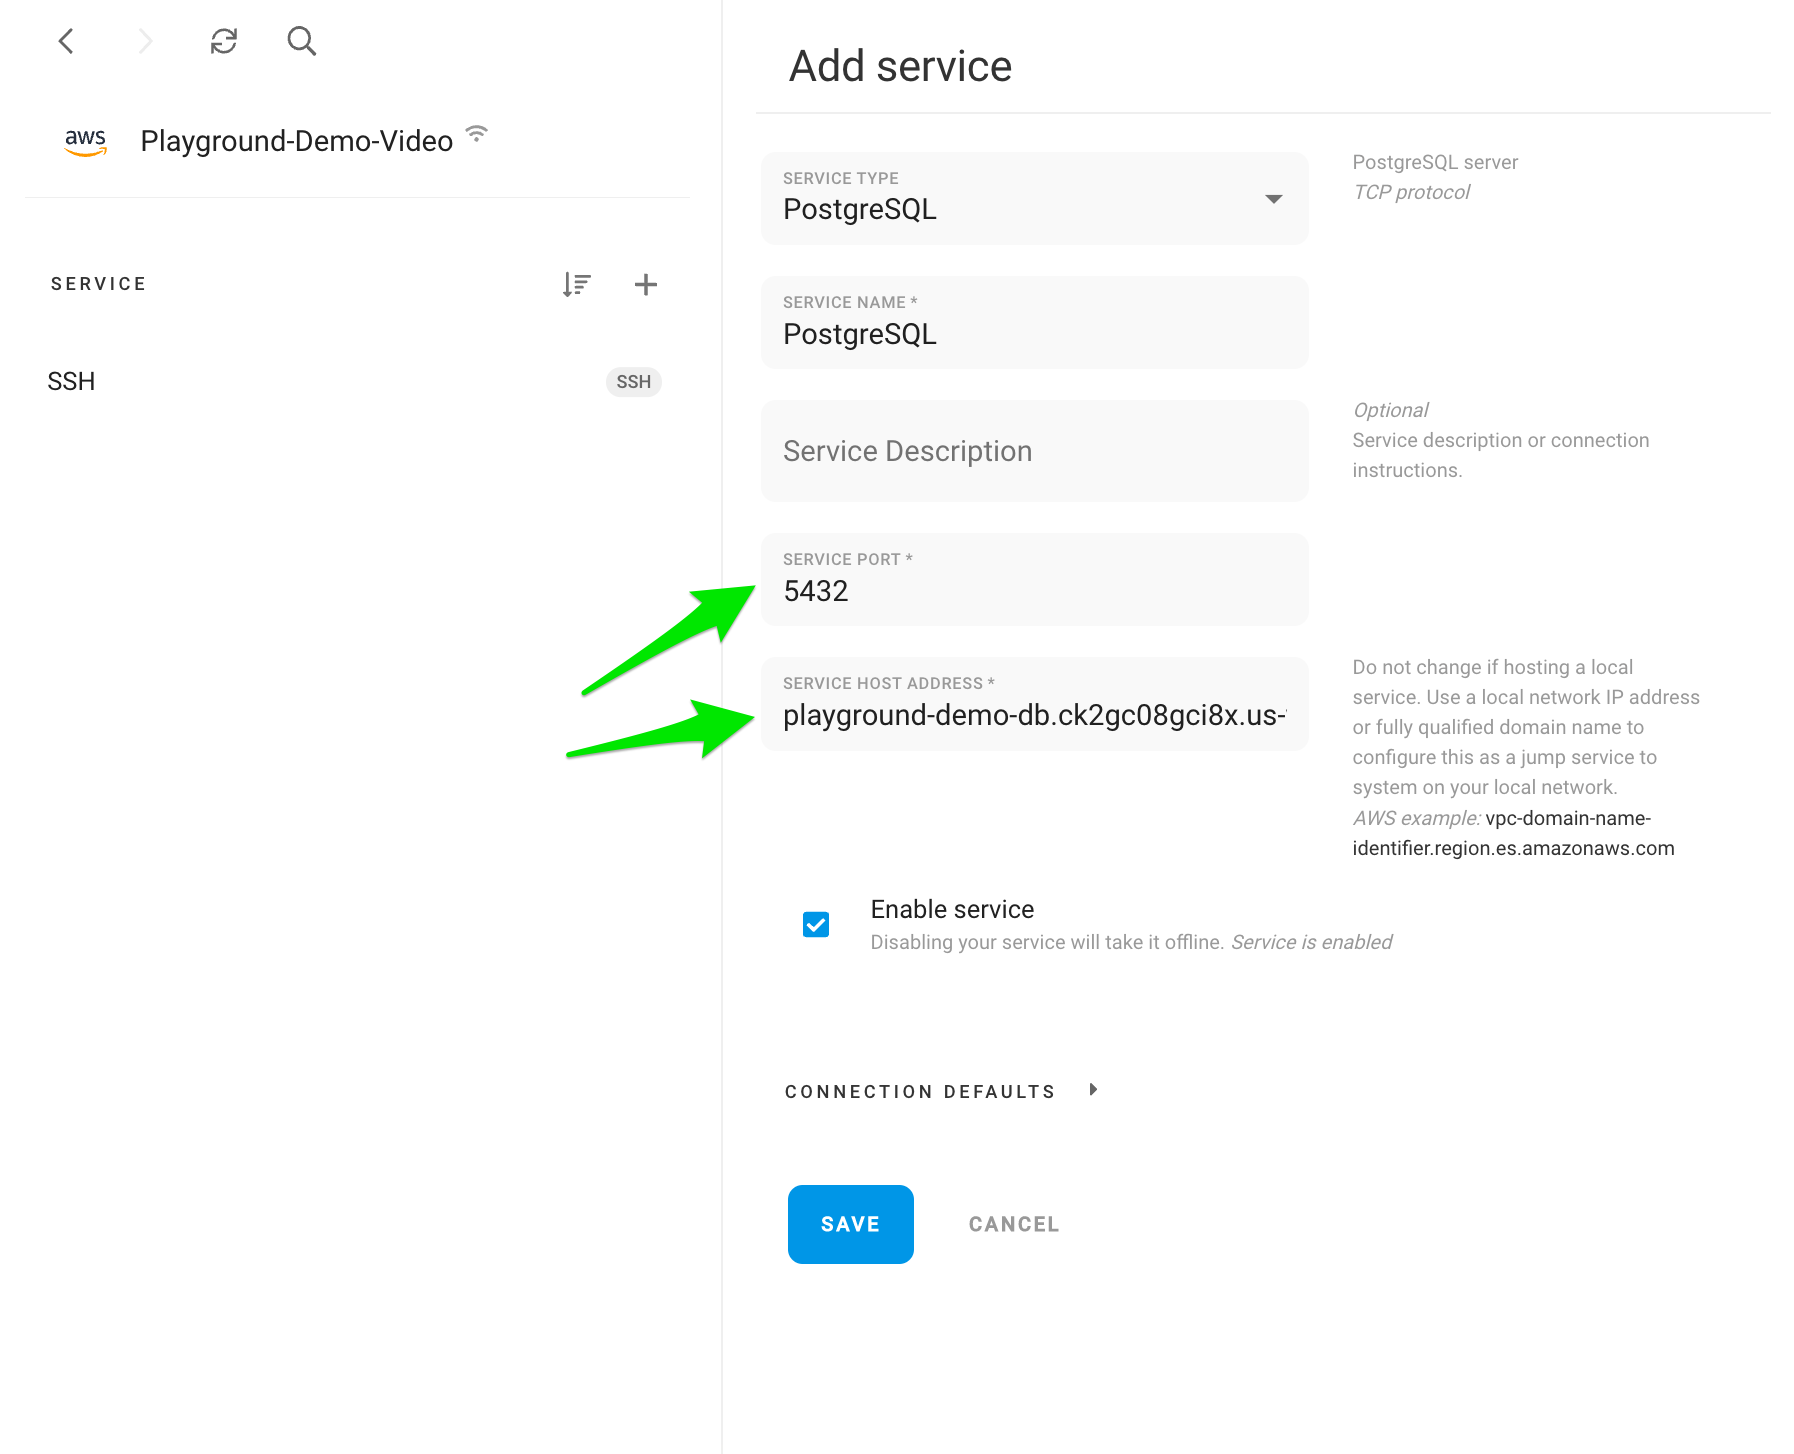Open the Service Type dropdown
This screenshot has width=1794, height=1454.
click(x=1034, y=198)
